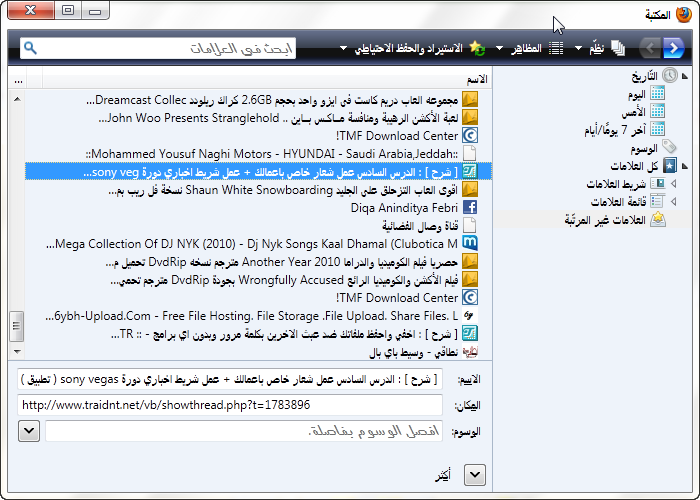Image resolution: width=700 pixels, height=500 pixels.
Task: Click icon of 6ybh-Upload.Com bookmark
Action: [470, 316]
